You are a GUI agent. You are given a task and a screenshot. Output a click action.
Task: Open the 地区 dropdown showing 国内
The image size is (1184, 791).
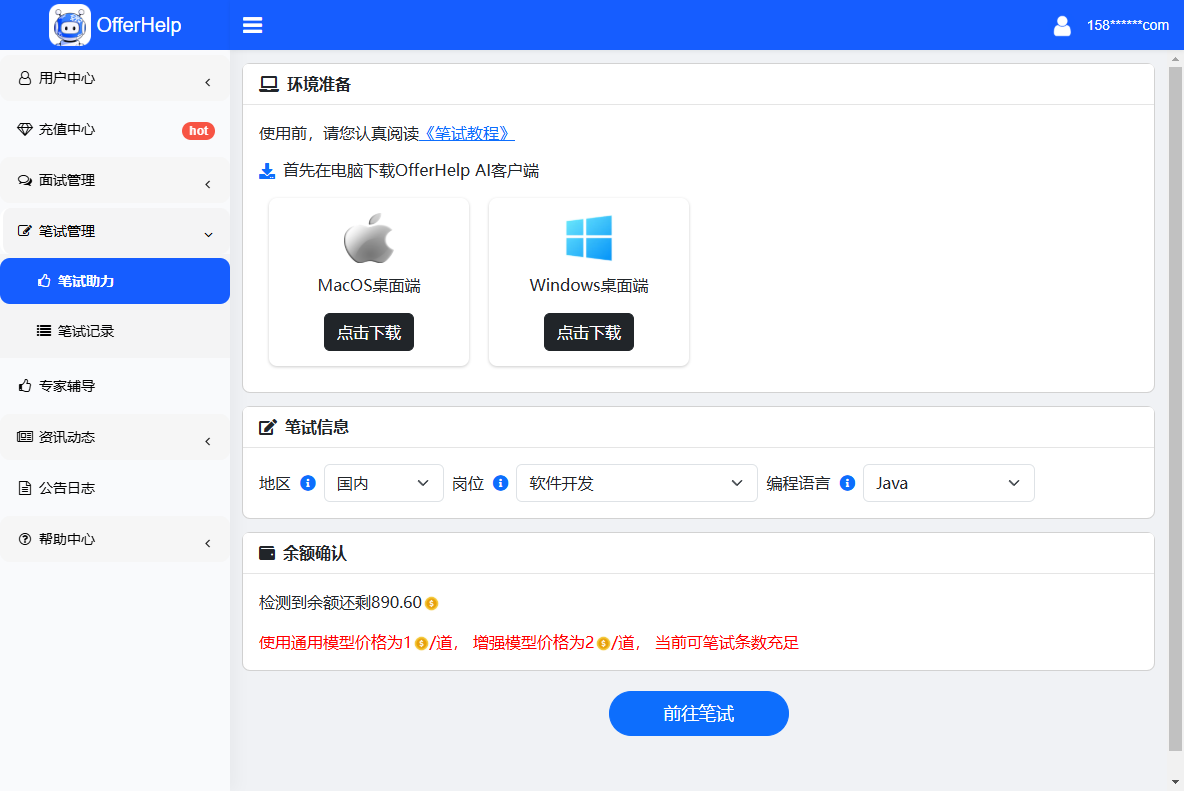click(x=384, y=483)
